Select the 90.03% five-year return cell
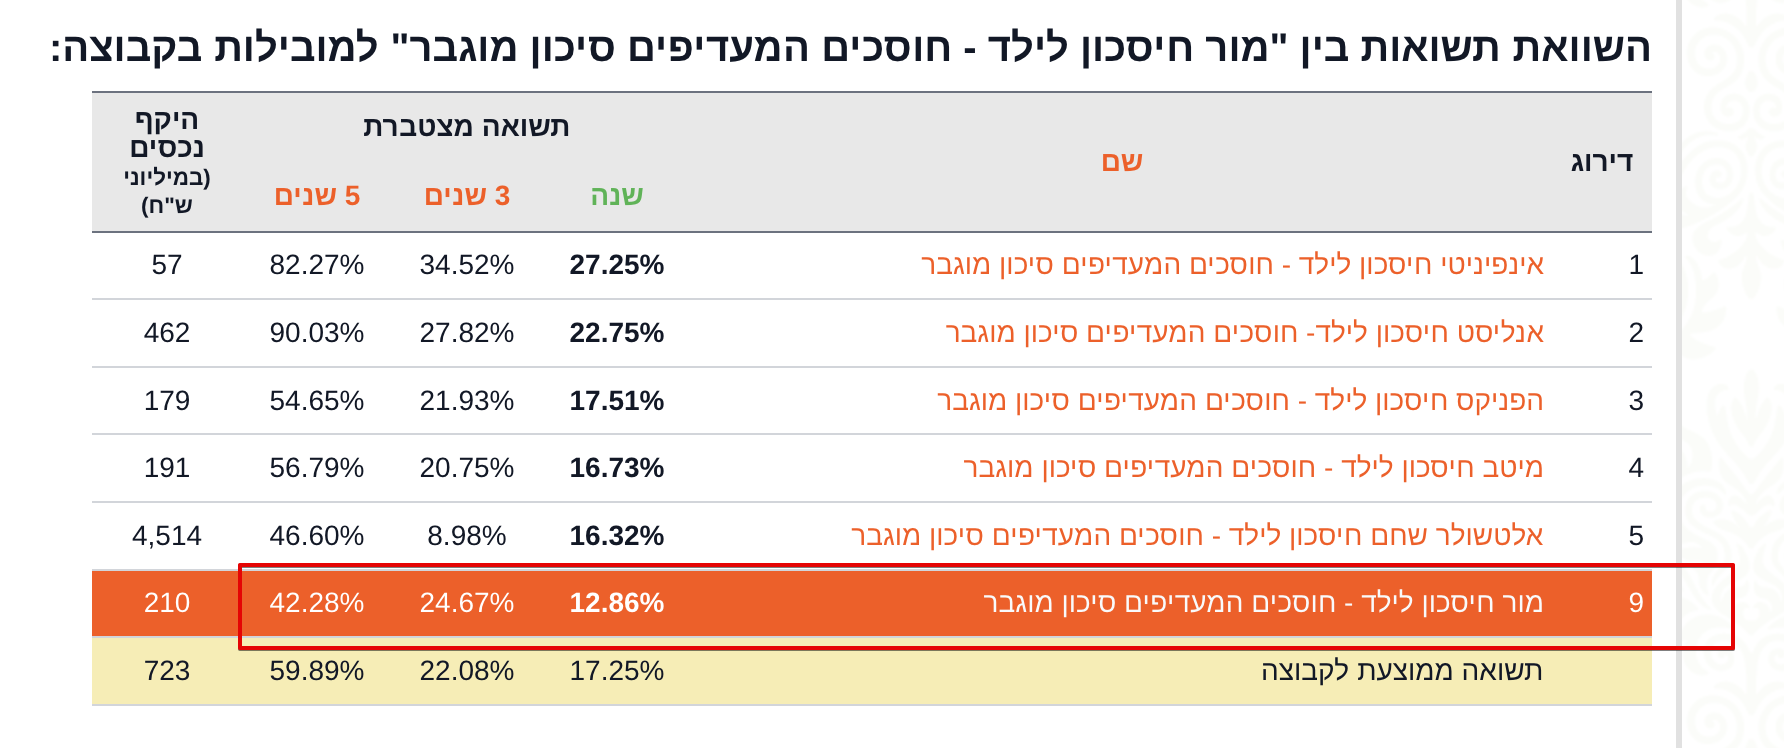This screenshot has height=748, width=1784. point(316,332)
